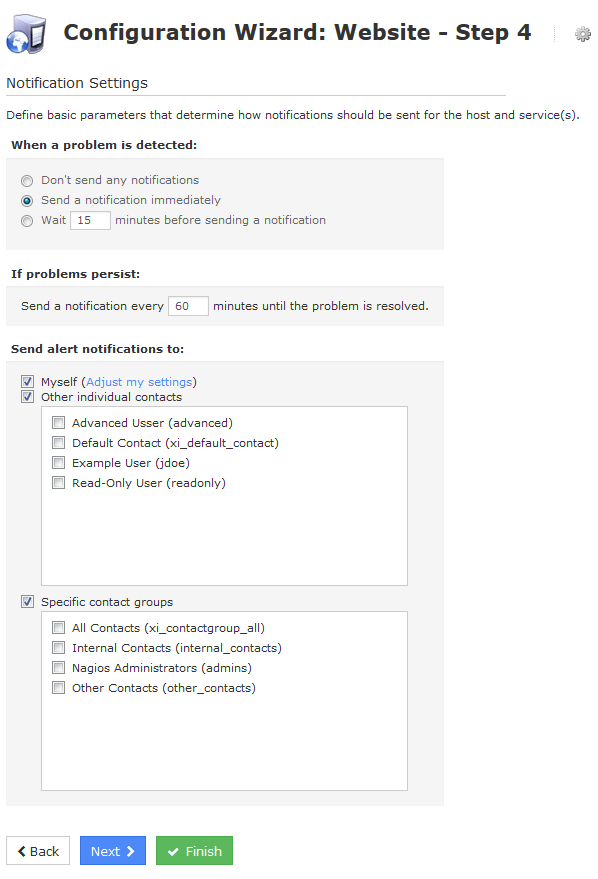This screenshot has width=598, height=879.
Task: Click the settings gear icon near the title
Action: (583, 34)
